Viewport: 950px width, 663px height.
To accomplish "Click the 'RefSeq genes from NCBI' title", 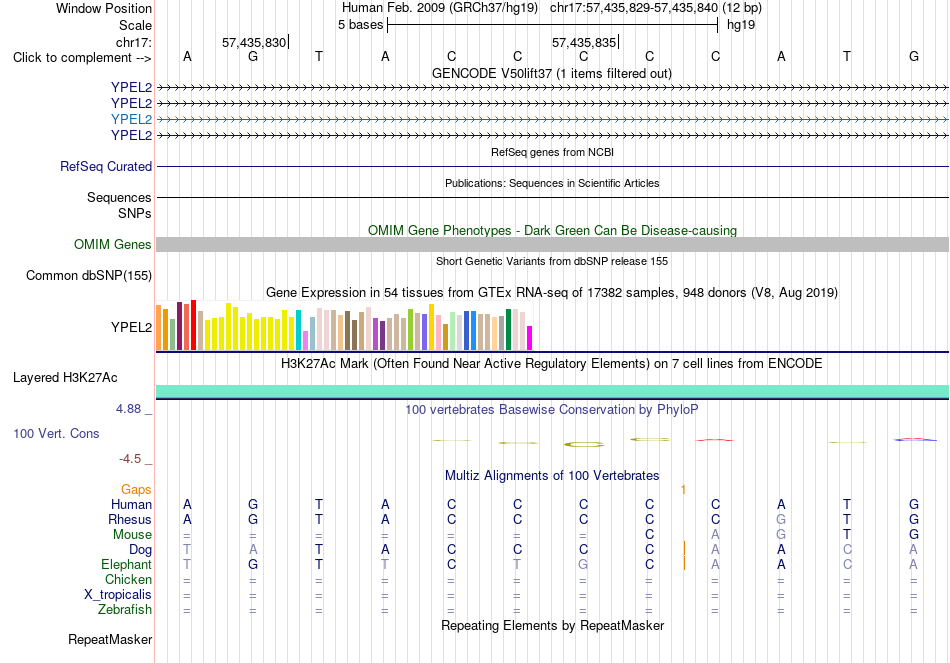I will tap(553, 152).
